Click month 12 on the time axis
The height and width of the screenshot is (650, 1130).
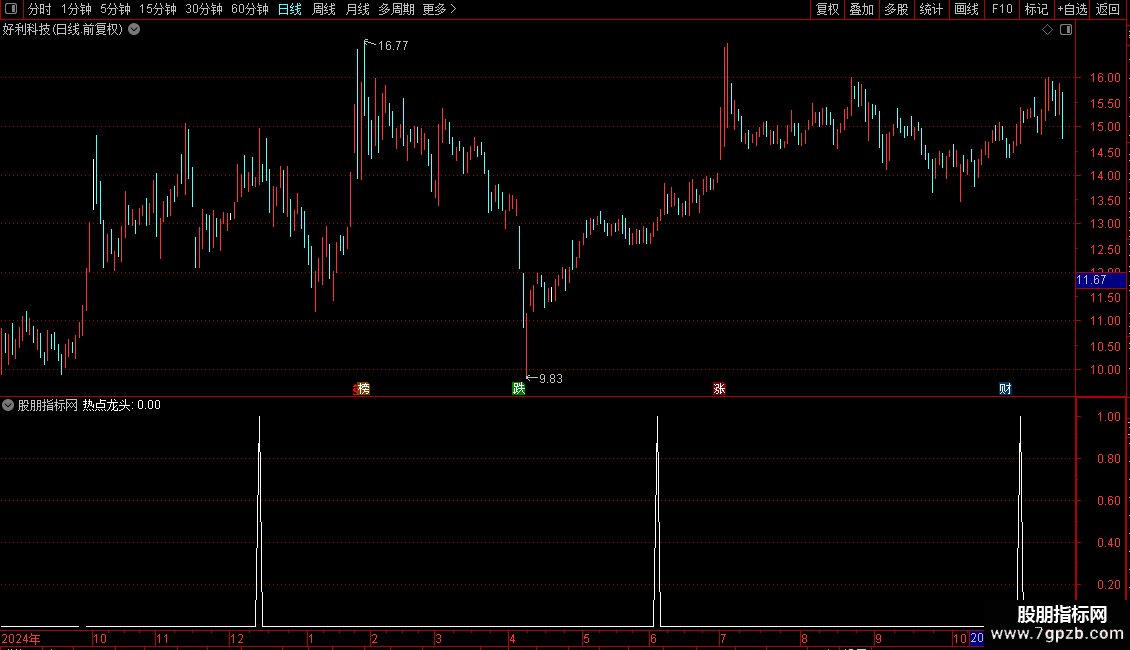click(236, 638)
